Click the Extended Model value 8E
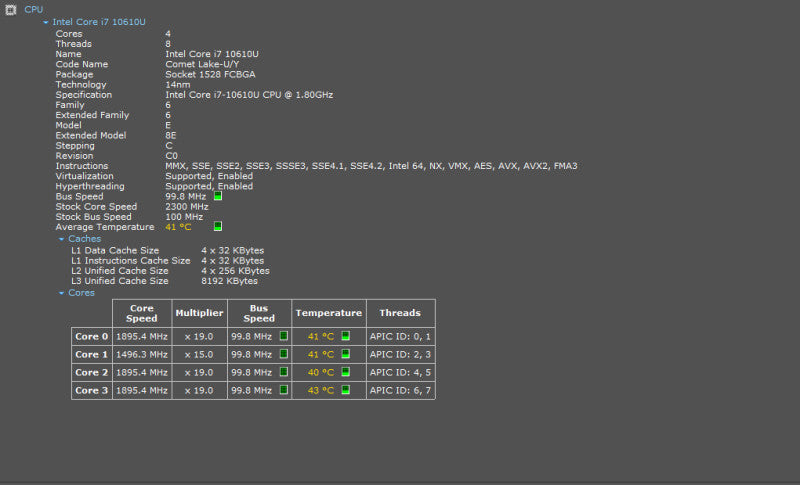The height and width of the screenshot is (485, 800). pos(170,136)
